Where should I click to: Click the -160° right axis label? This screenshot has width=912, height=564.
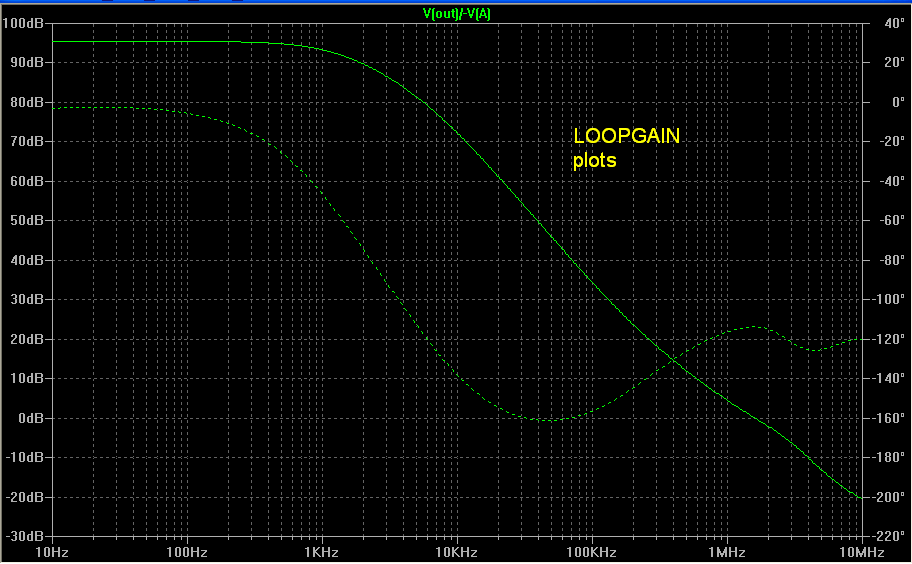[889, 418]
